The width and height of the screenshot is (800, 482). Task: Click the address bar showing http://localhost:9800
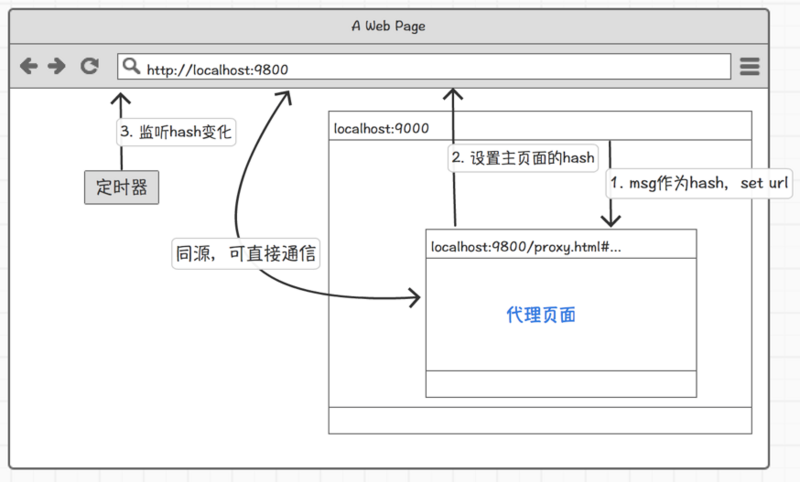pos(424,67)
